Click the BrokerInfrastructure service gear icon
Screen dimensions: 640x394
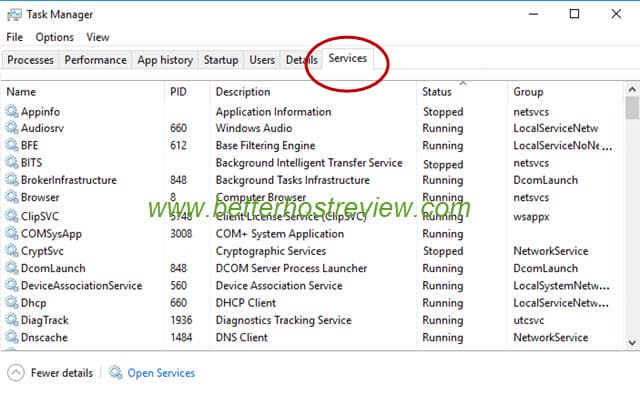point(11,180)
